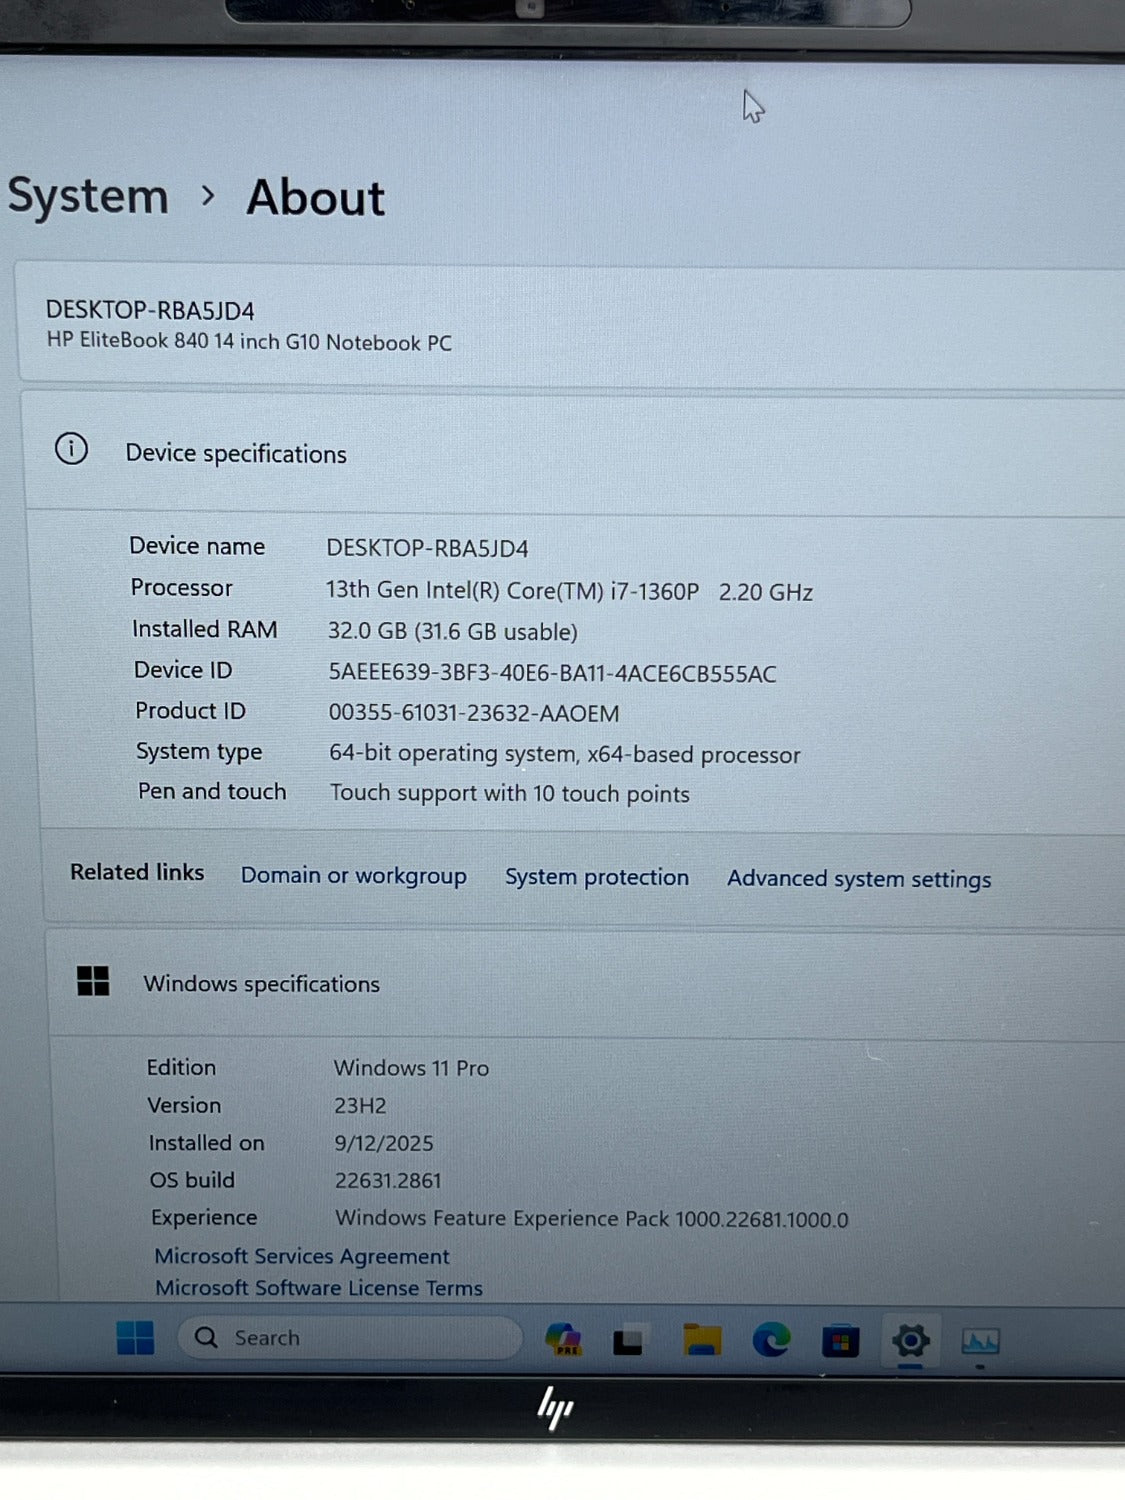Click the Device specifications info icon
The width and height of the screenshot is (1125, 1500).
71,449
